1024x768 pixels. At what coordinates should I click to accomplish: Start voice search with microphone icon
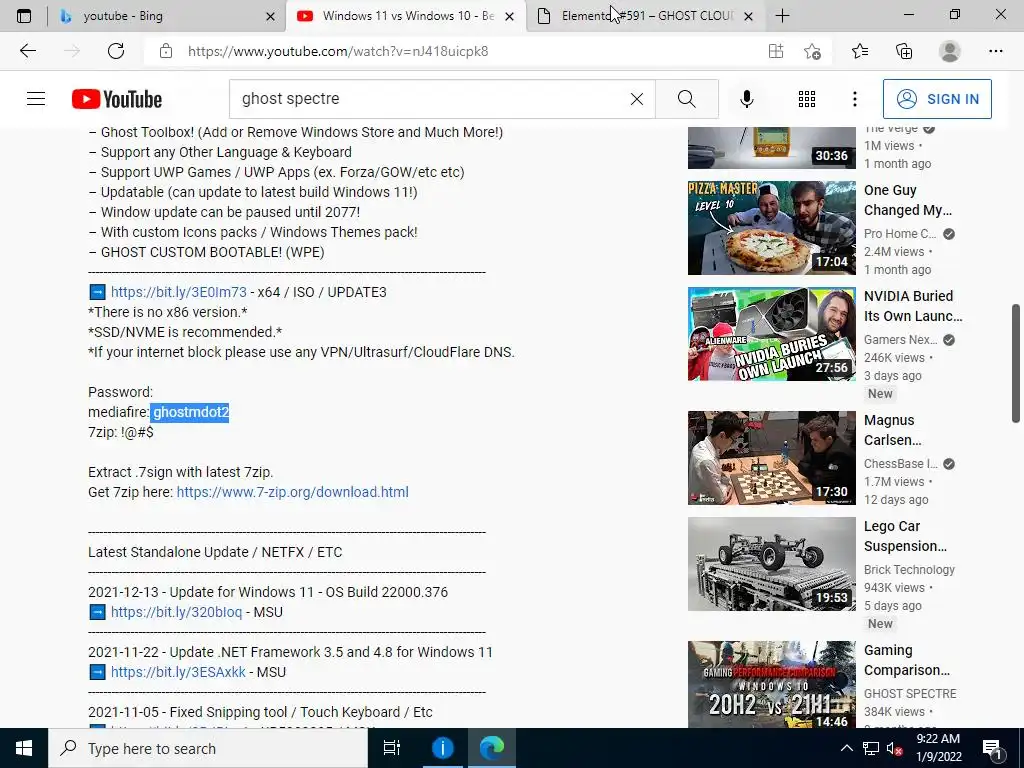pos(746,99)
